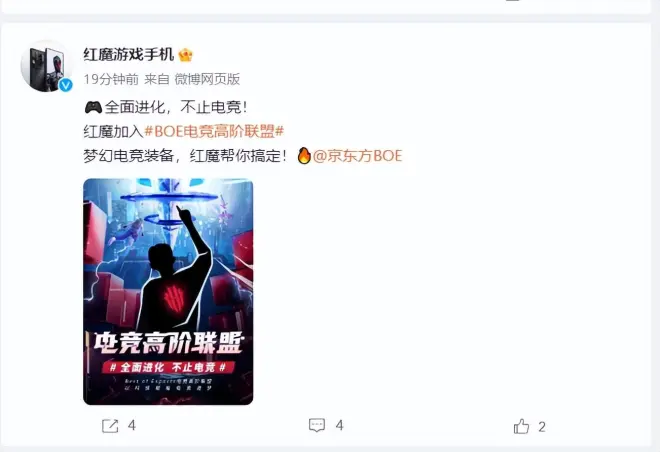Screen dimensions: 660x452
Task: Click the repost count 4
Action: pos(132,426)
